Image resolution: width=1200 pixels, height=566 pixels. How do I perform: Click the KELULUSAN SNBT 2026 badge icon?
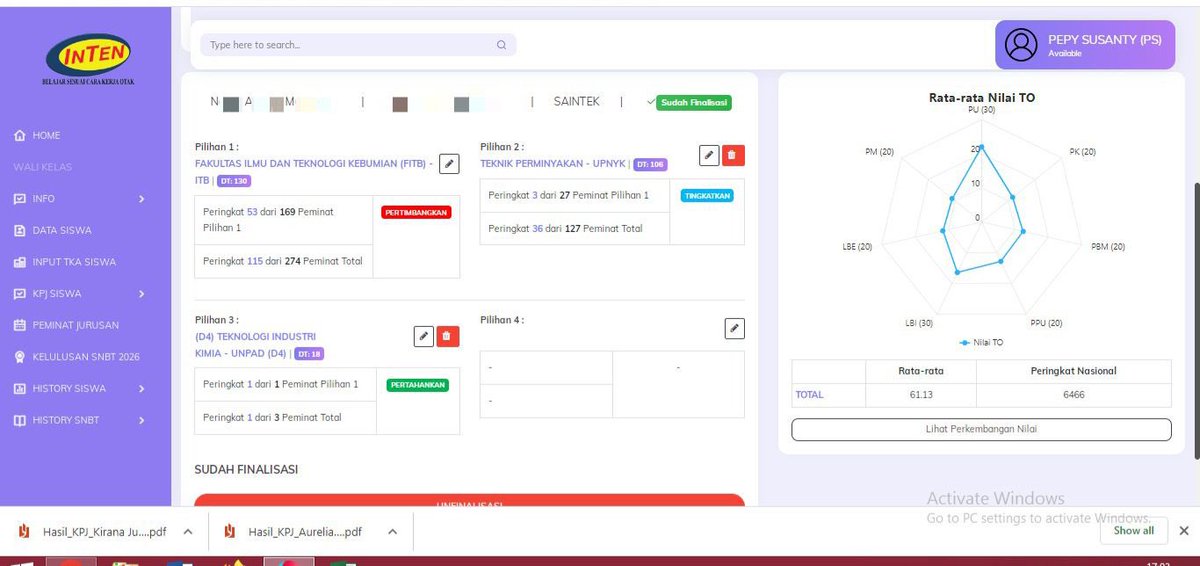(x=19, y=357)
